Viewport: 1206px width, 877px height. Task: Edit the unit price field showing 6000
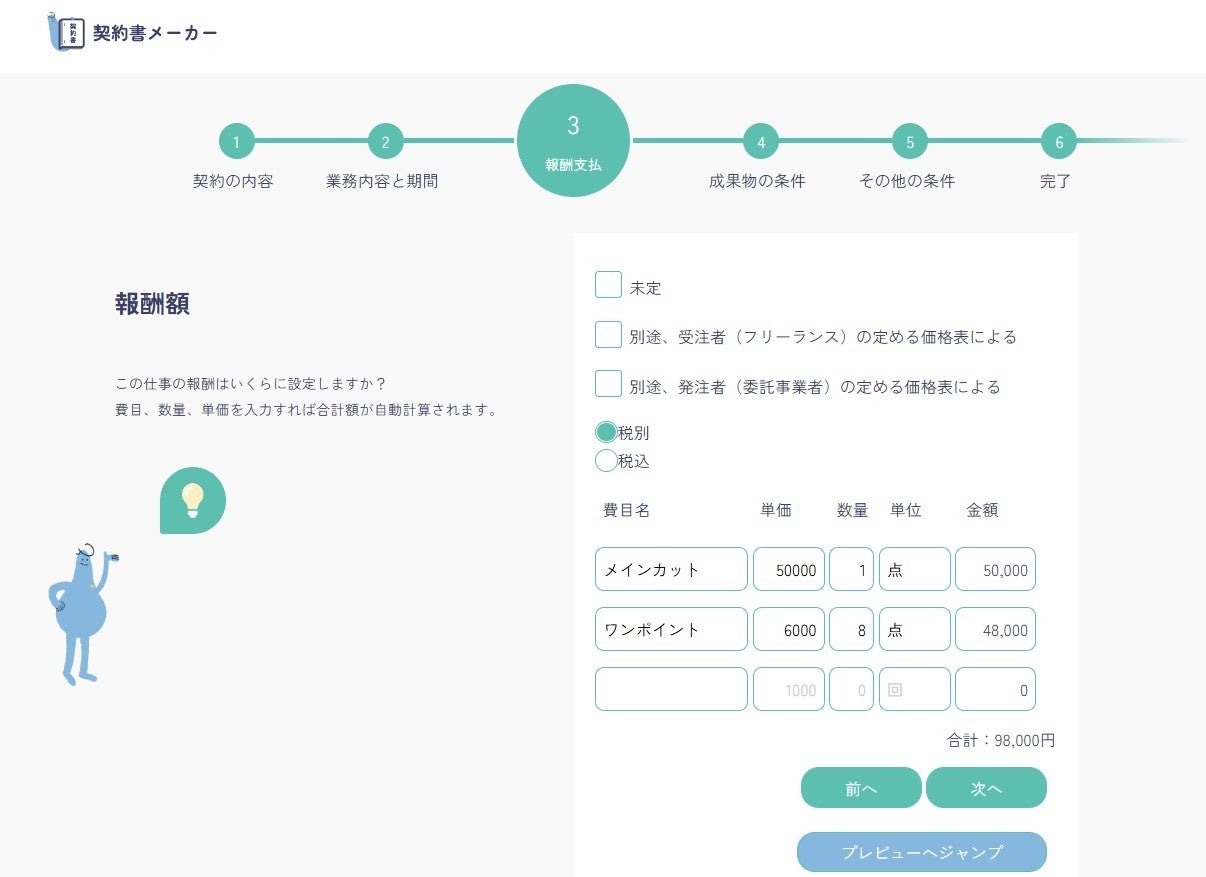(x=789, y=629)
